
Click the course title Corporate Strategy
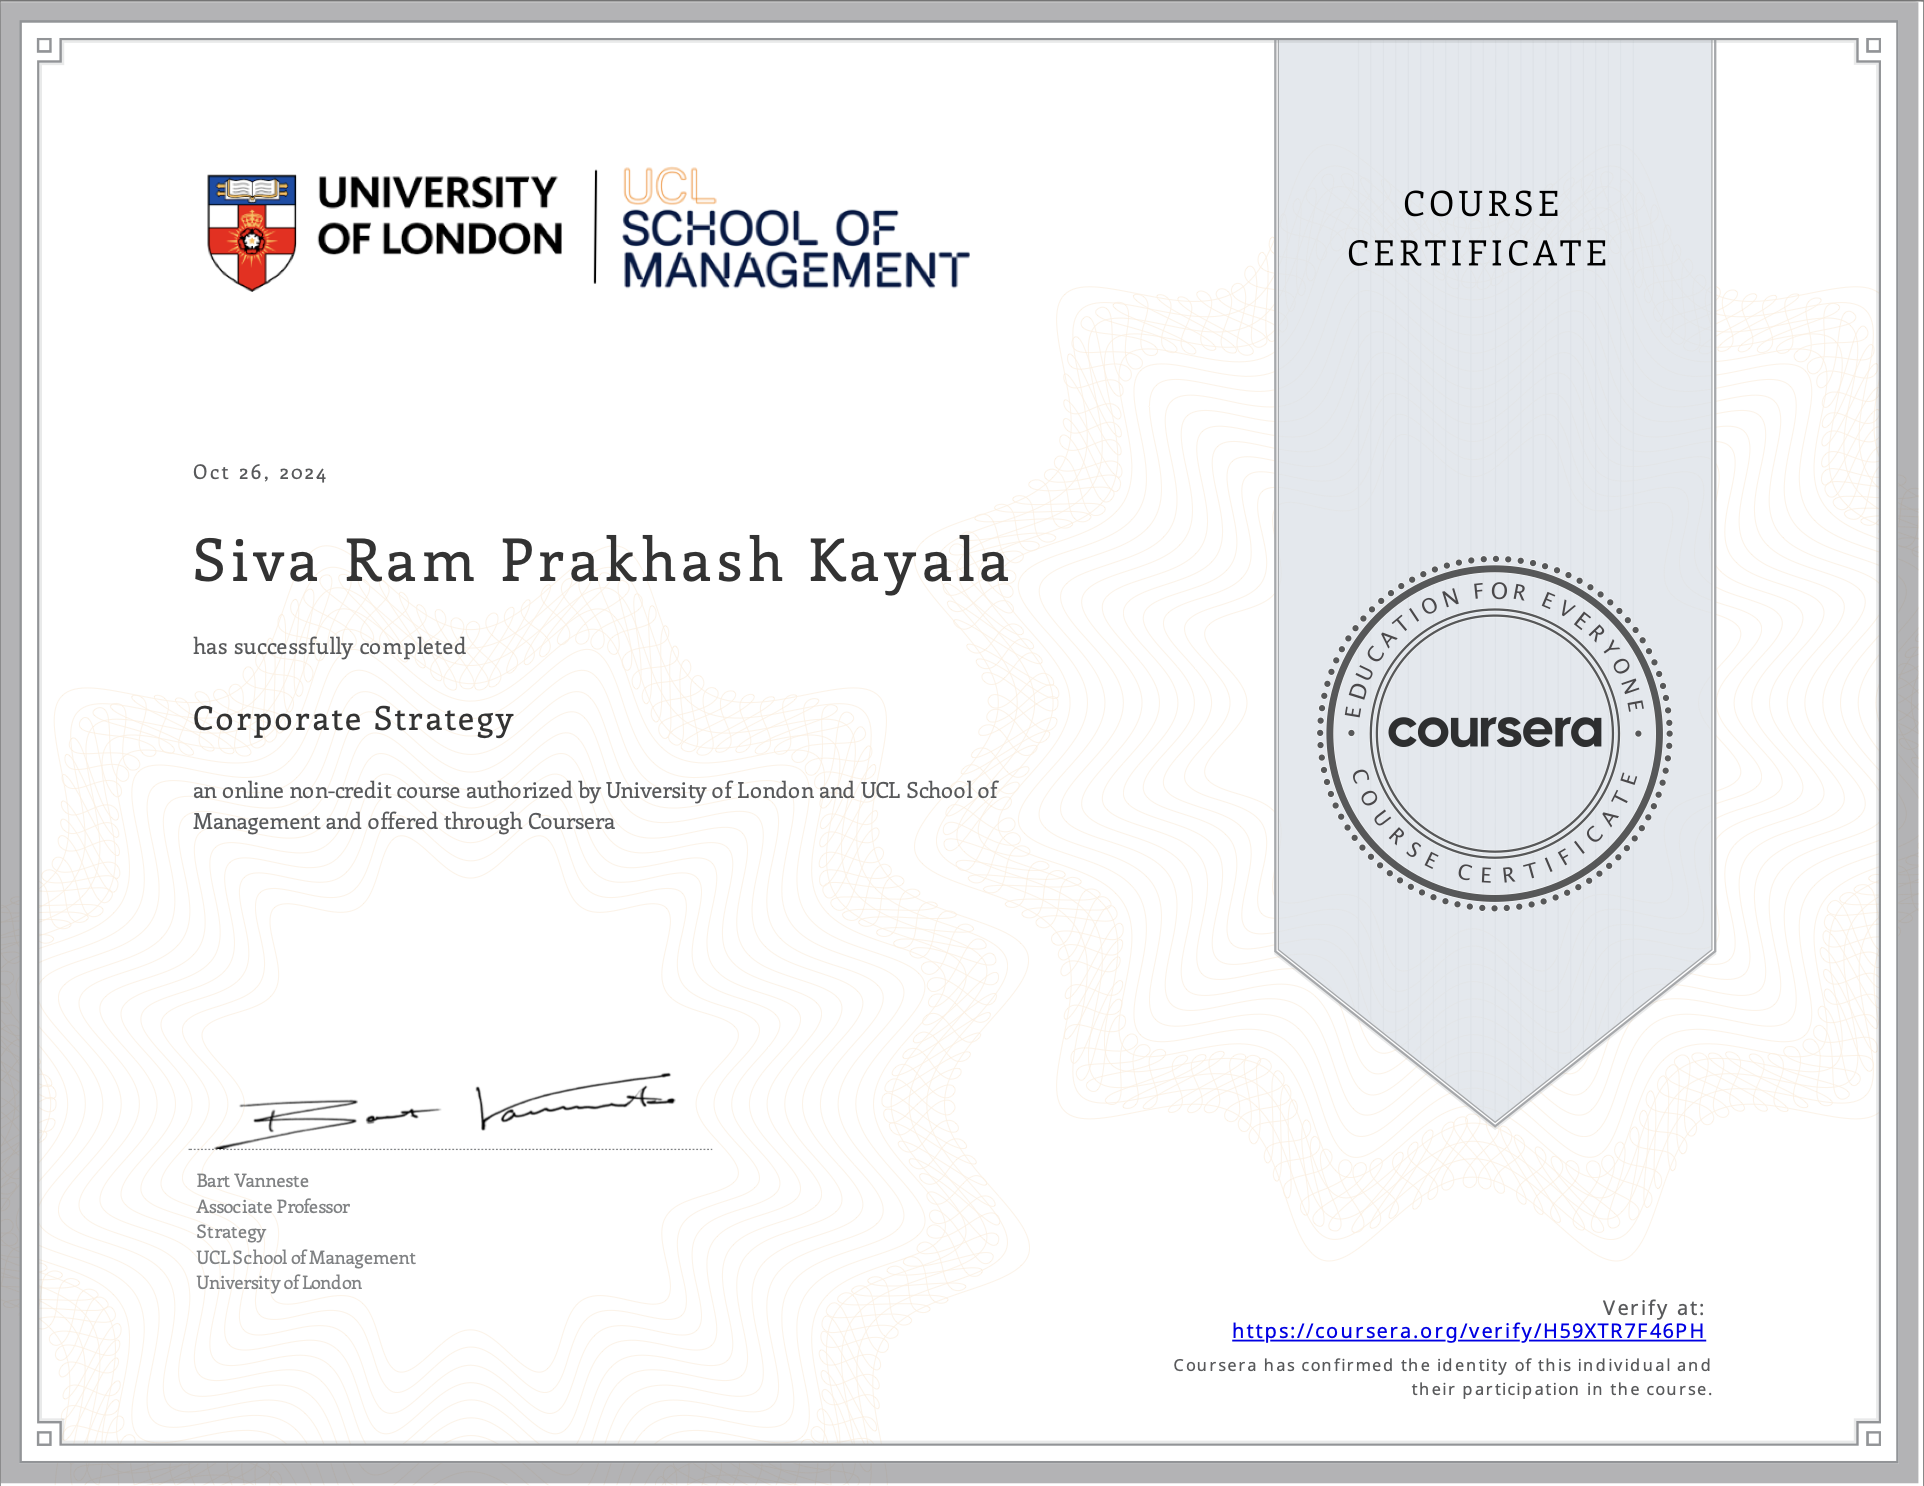coord(352,718)
